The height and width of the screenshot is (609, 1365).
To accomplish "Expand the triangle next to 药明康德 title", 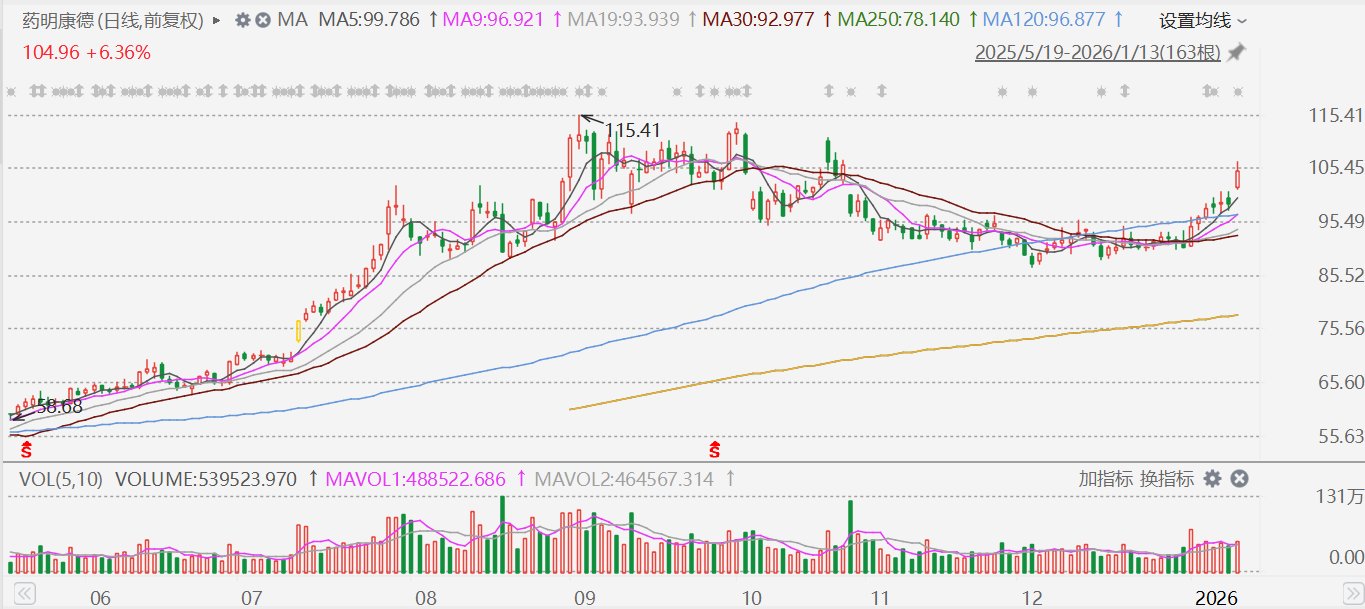I will (x=217, y=20).
